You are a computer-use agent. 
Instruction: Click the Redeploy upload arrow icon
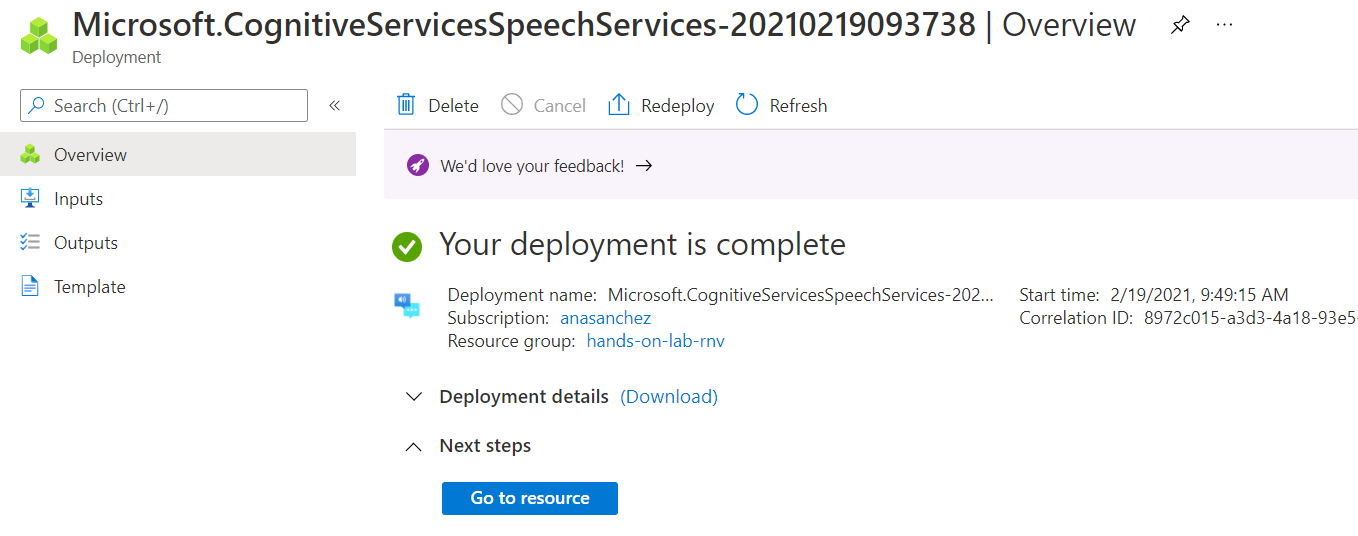pos(619,105)
